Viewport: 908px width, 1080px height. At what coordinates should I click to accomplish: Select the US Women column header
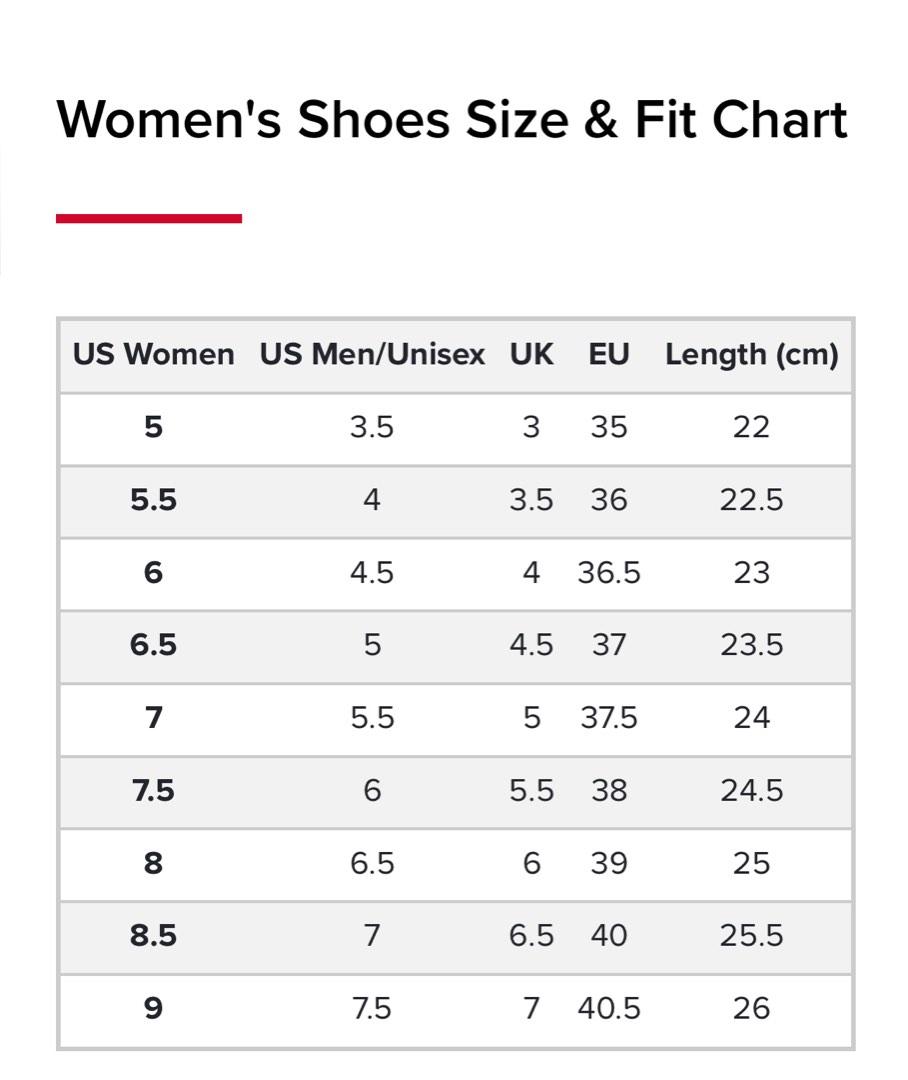point(153,355)
